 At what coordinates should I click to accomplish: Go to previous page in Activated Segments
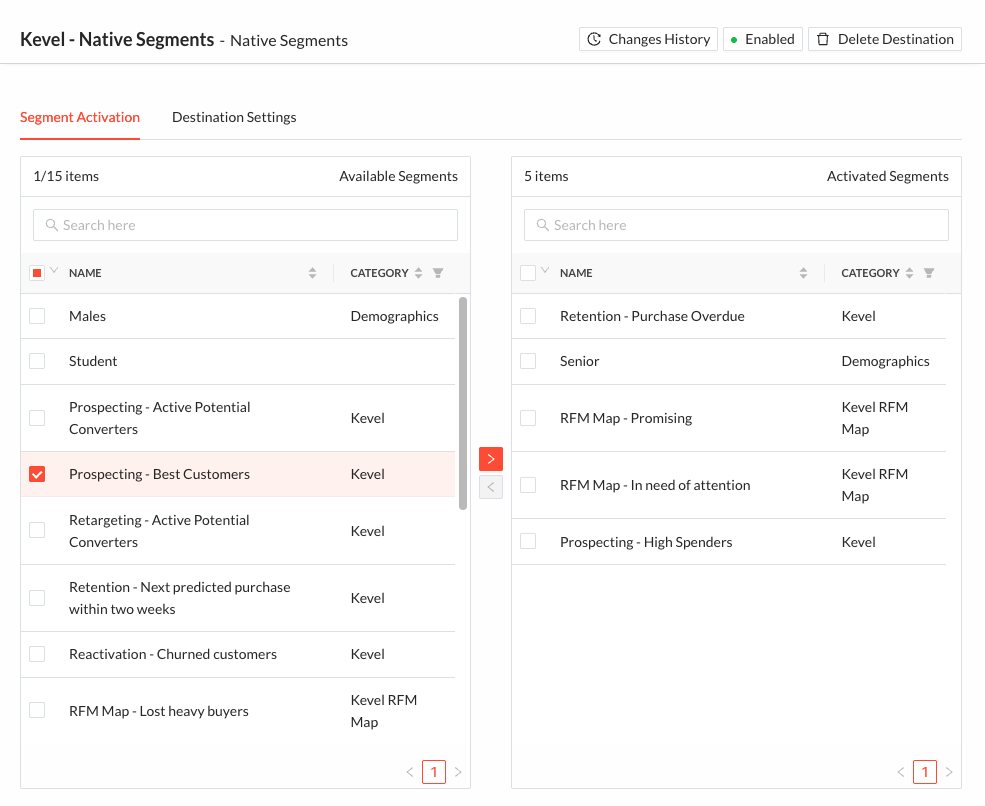point(900,772)
